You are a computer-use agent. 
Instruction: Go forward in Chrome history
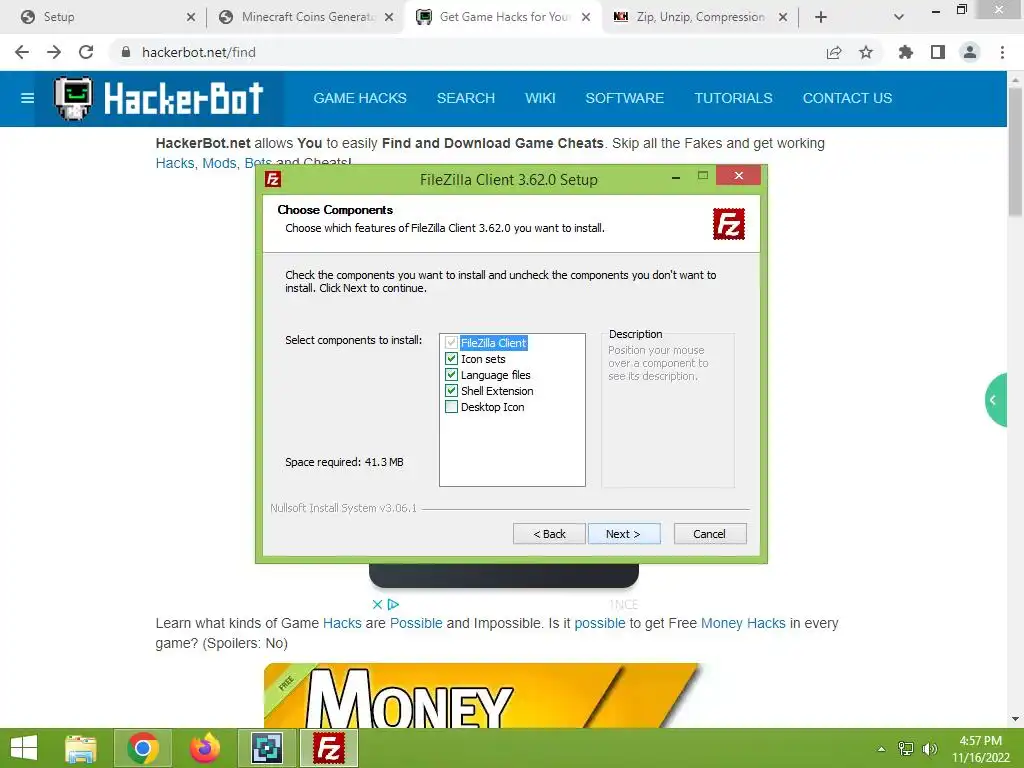click(x=54, y=52)
